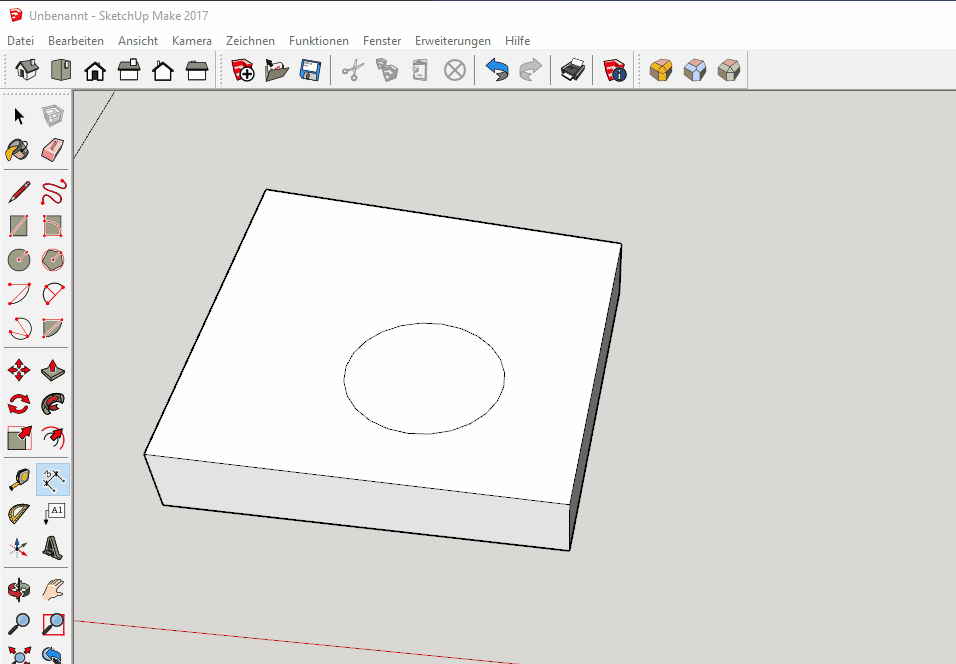Open the Kamera menu

click(191, 41)
